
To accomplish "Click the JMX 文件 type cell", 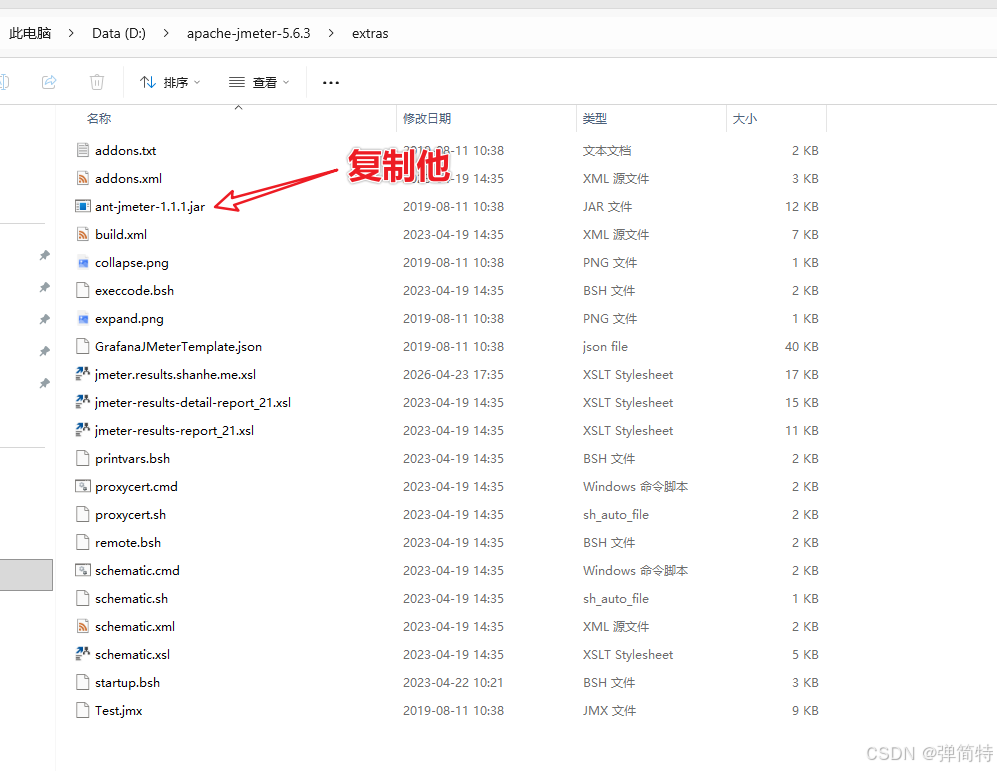I will tap(609, 710).
